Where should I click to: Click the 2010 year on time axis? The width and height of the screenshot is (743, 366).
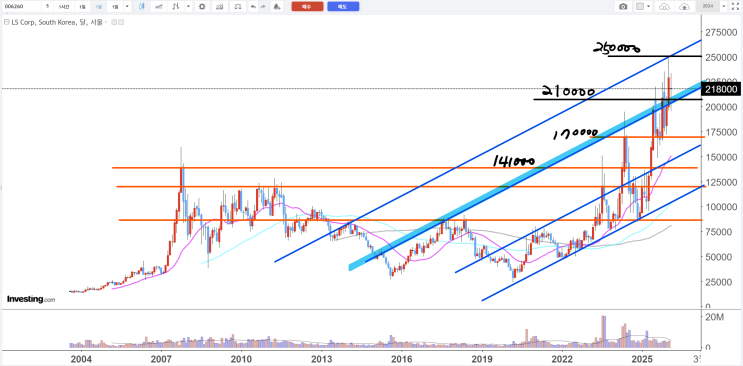point(241,358)
